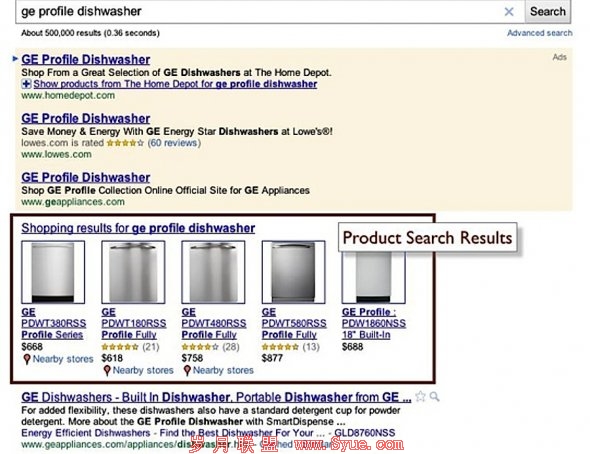Open Shopping results for ge profile dishwasher

138,228
